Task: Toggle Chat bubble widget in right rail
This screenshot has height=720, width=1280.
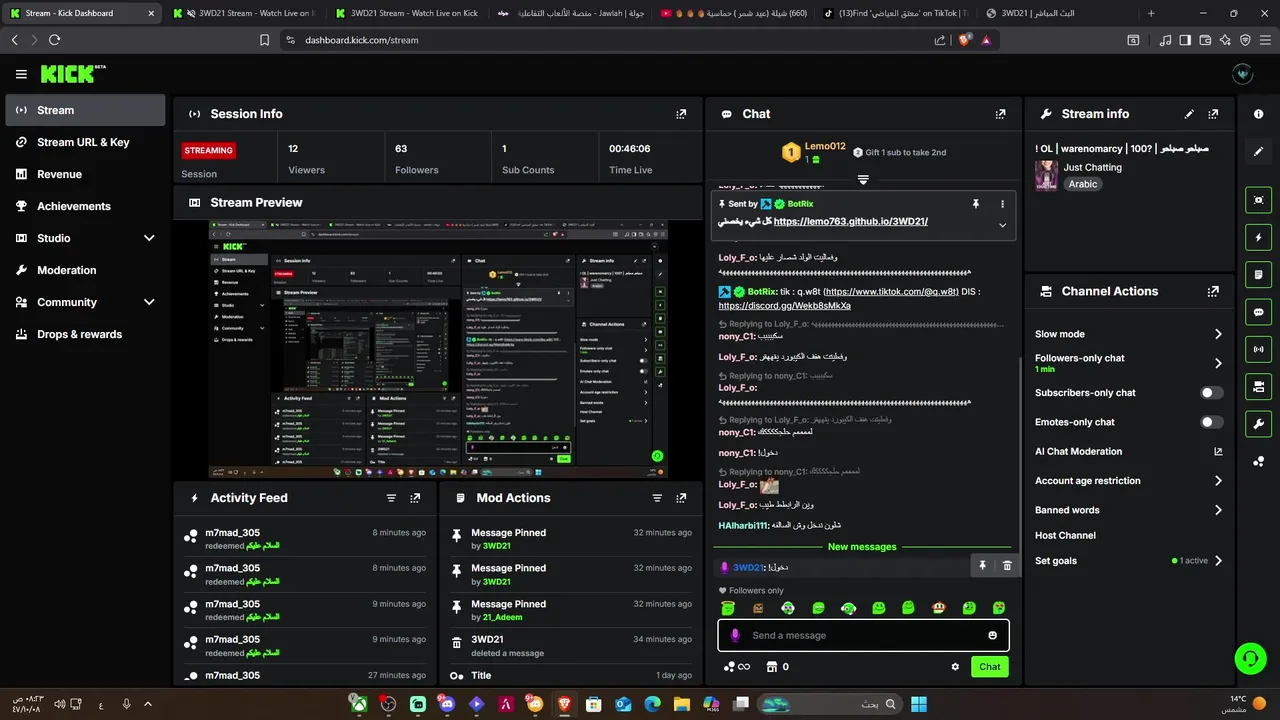Action: pyautogui.click(x=1258, y=312)
